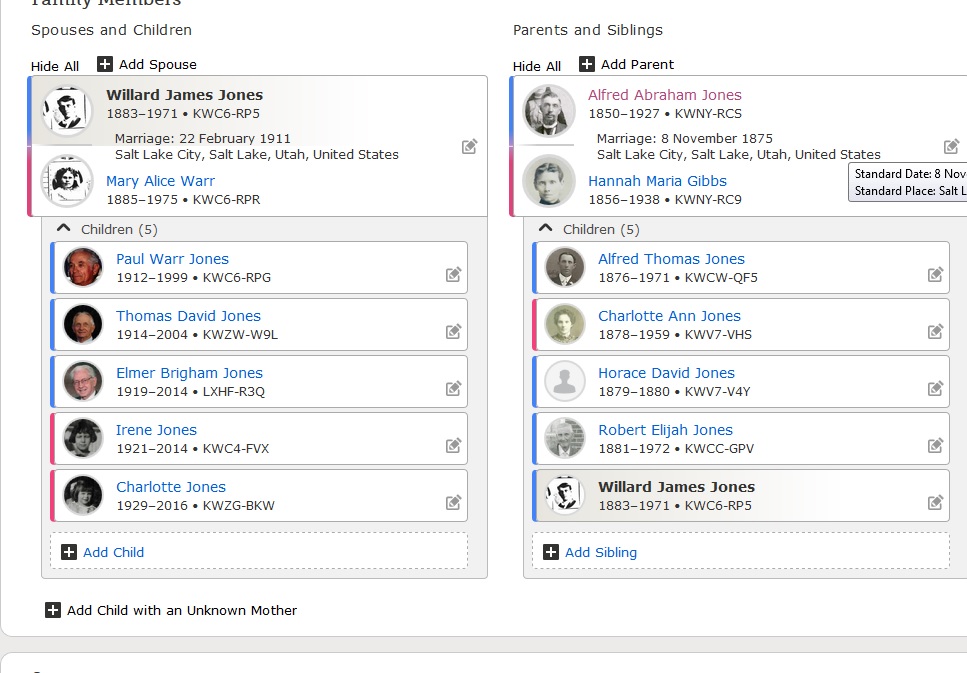The image size is (967, 673).
Task: Click Willard James Jones portrait in siblings list
Action: pos(565,495)
